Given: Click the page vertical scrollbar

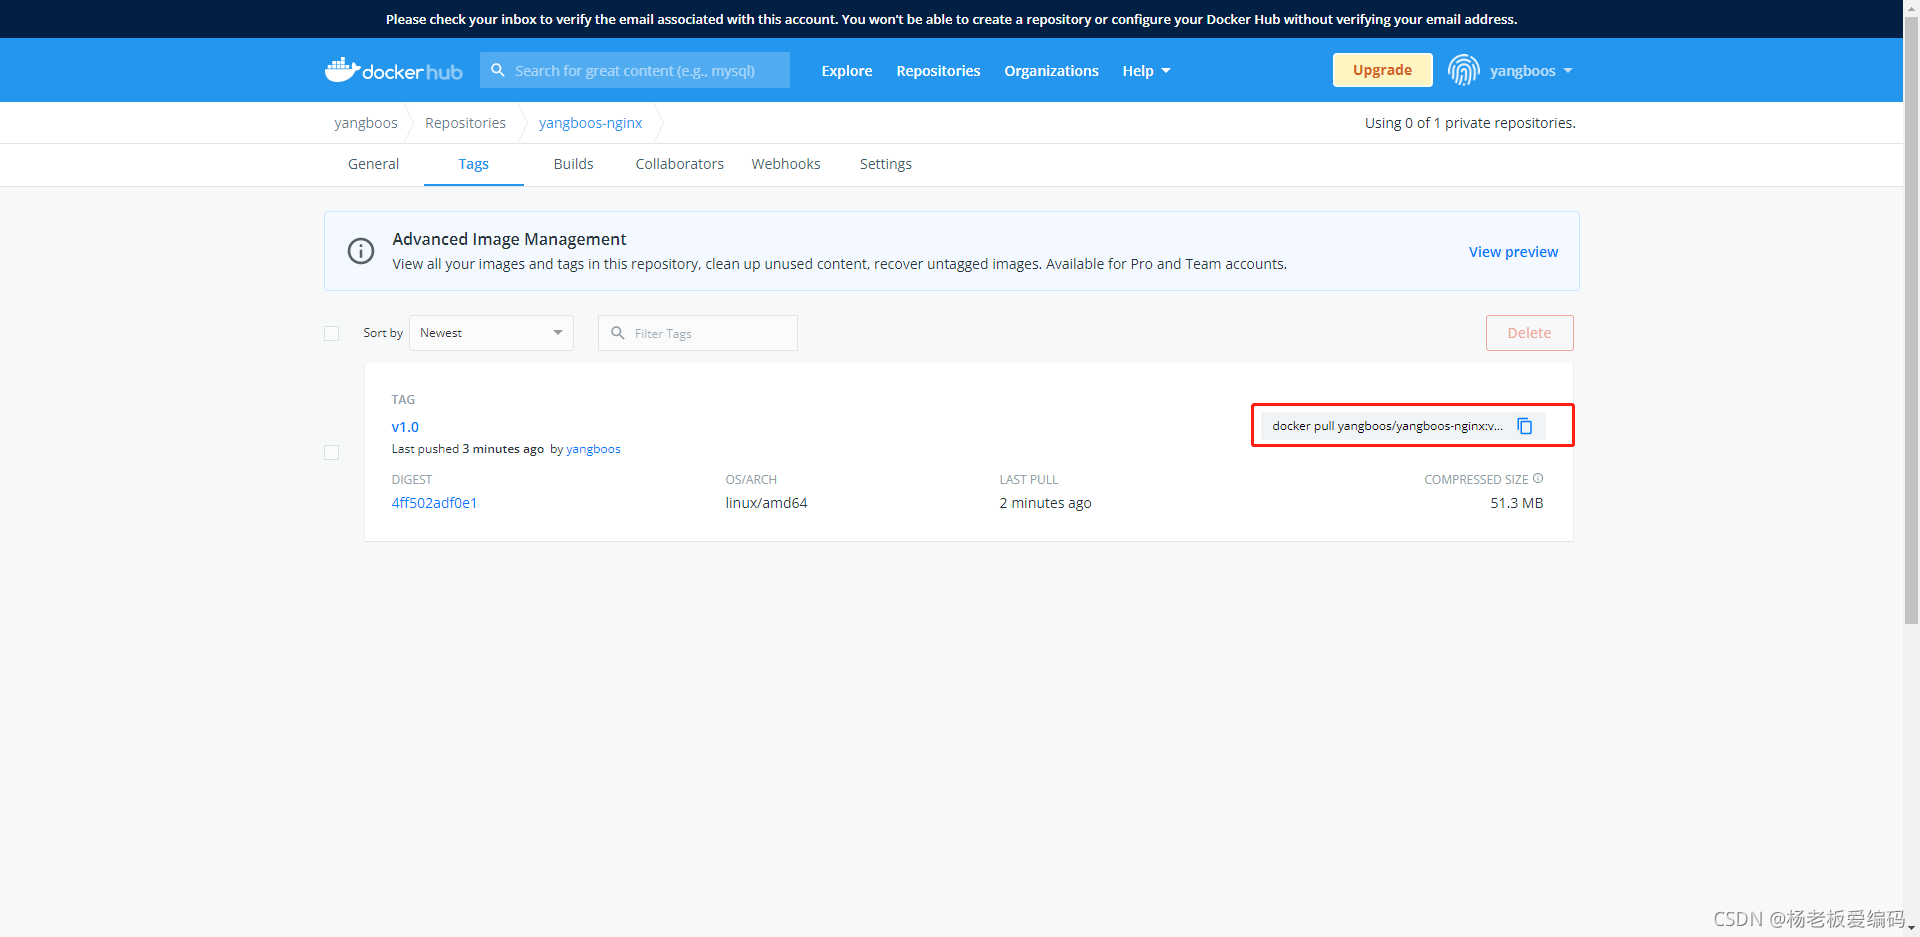Looking at the screenshot, I should (x=1911, y=320).
